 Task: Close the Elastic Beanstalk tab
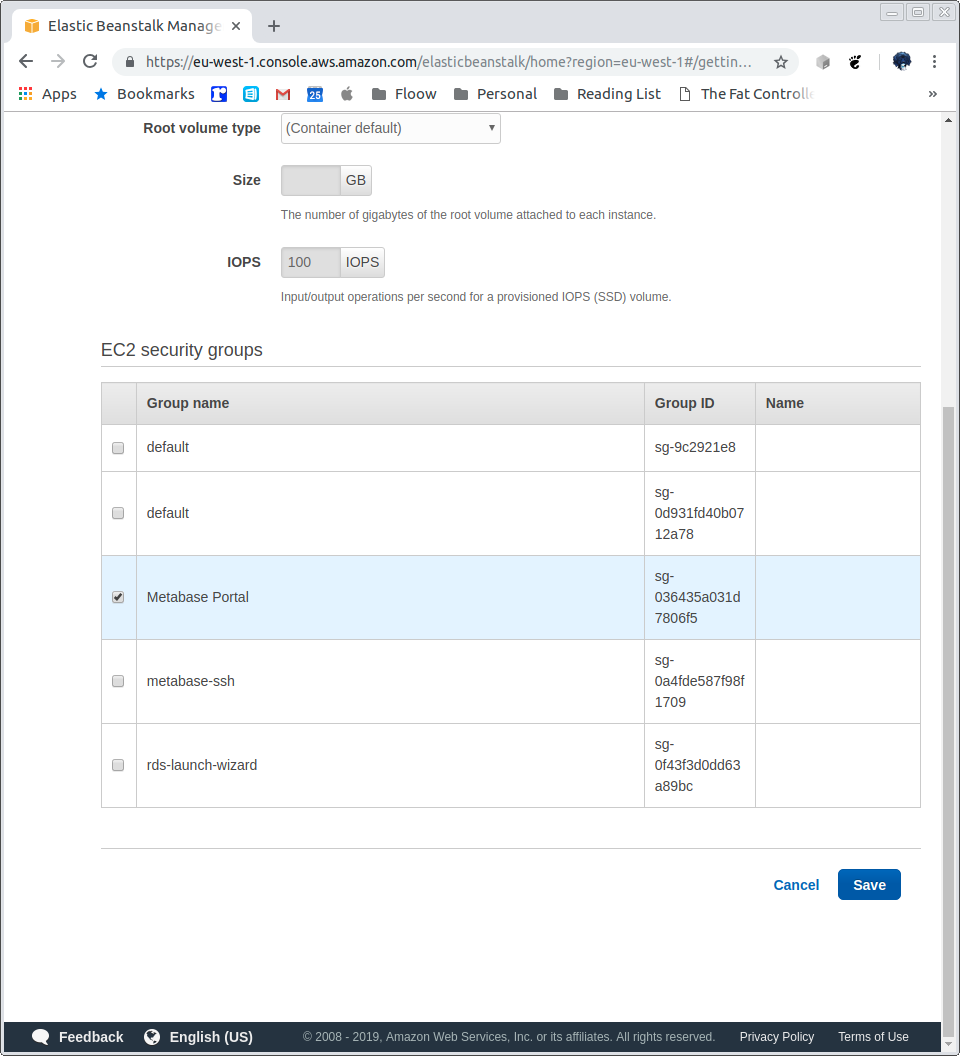click(x=236, y=26)
